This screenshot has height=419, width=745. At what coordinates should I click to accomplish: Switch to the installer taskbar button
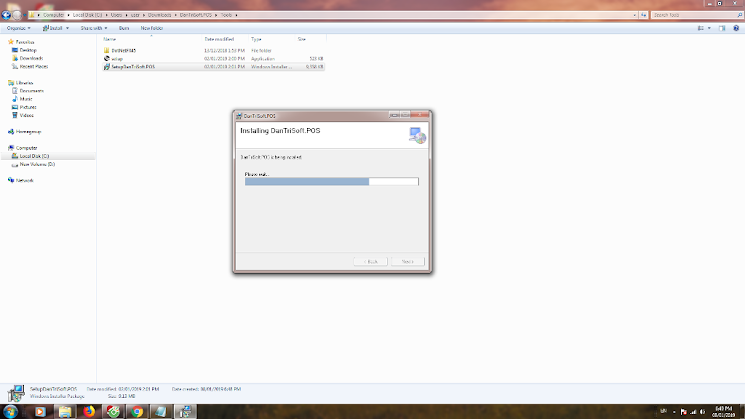pyautogui.click(x=185, y=411)
